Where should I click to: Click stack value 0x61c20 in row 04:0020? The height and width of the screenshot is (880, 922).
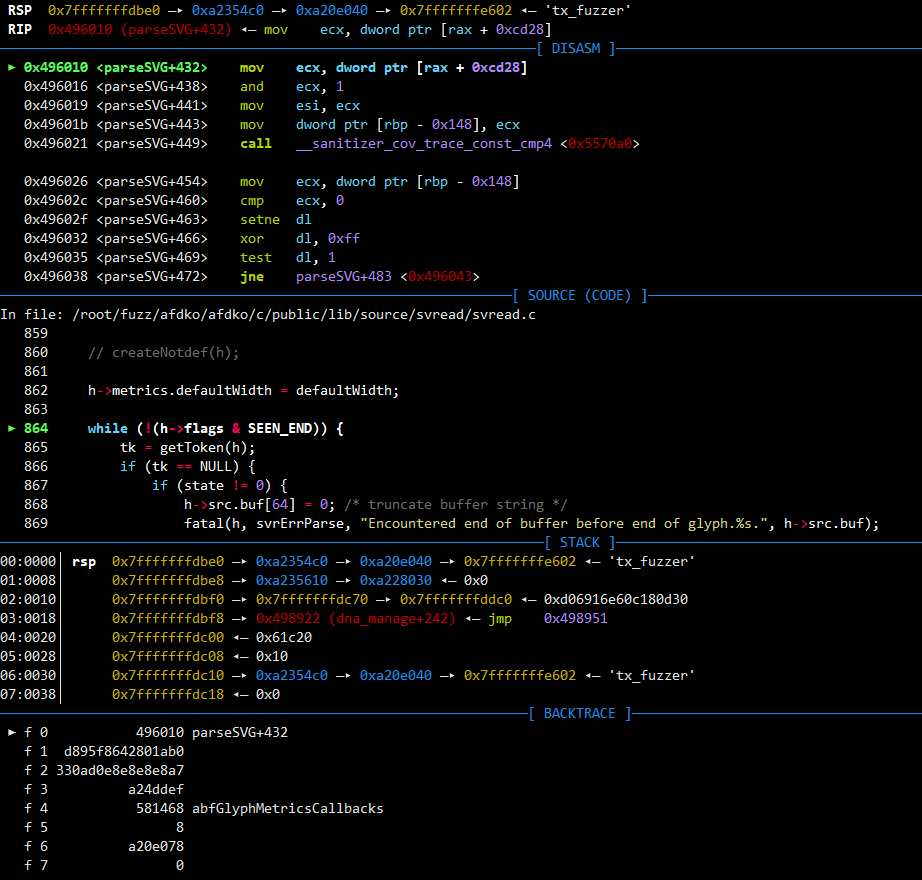(284, 637)
